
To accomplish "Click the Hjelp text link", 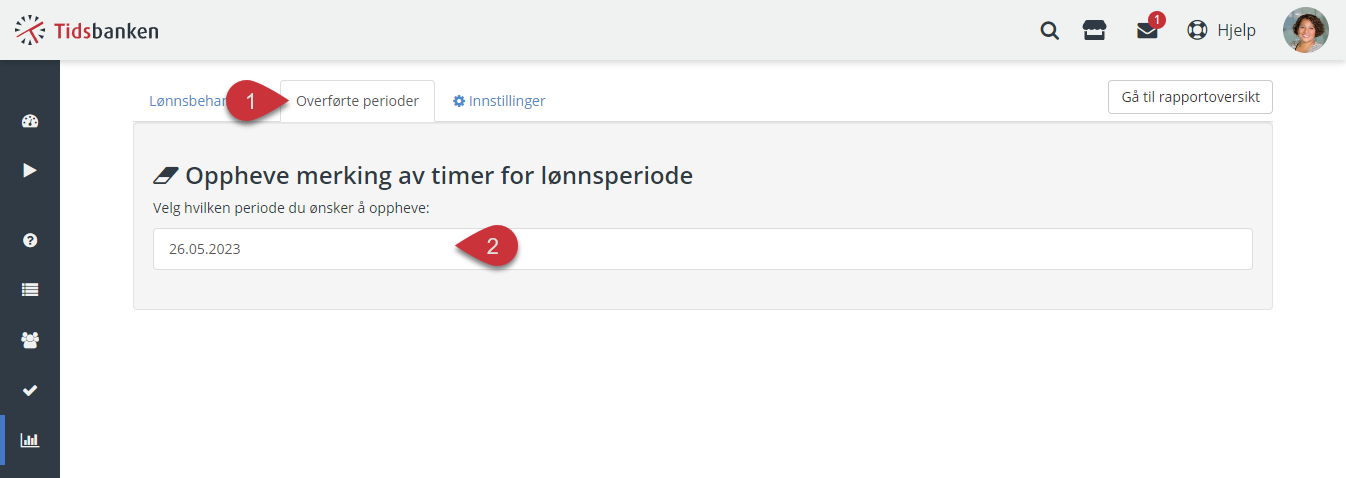I will click(x=1236, y=30).
